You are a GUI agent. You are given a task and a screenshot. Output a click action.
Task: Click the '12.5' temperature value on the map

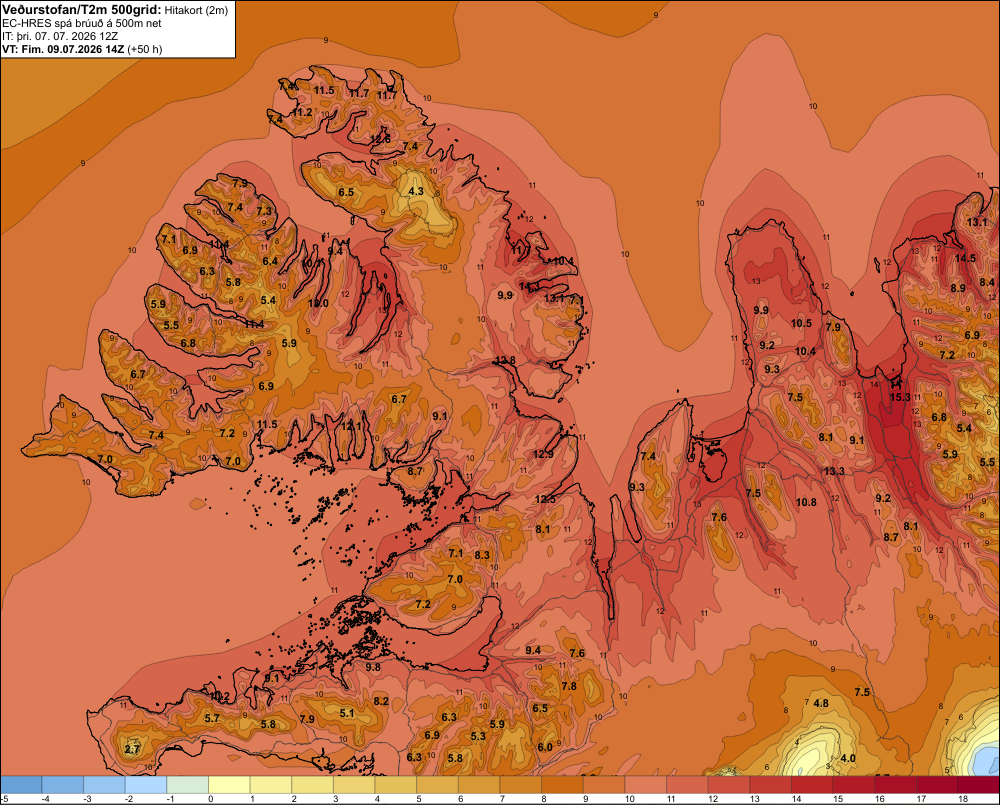(x=545, y=499)
